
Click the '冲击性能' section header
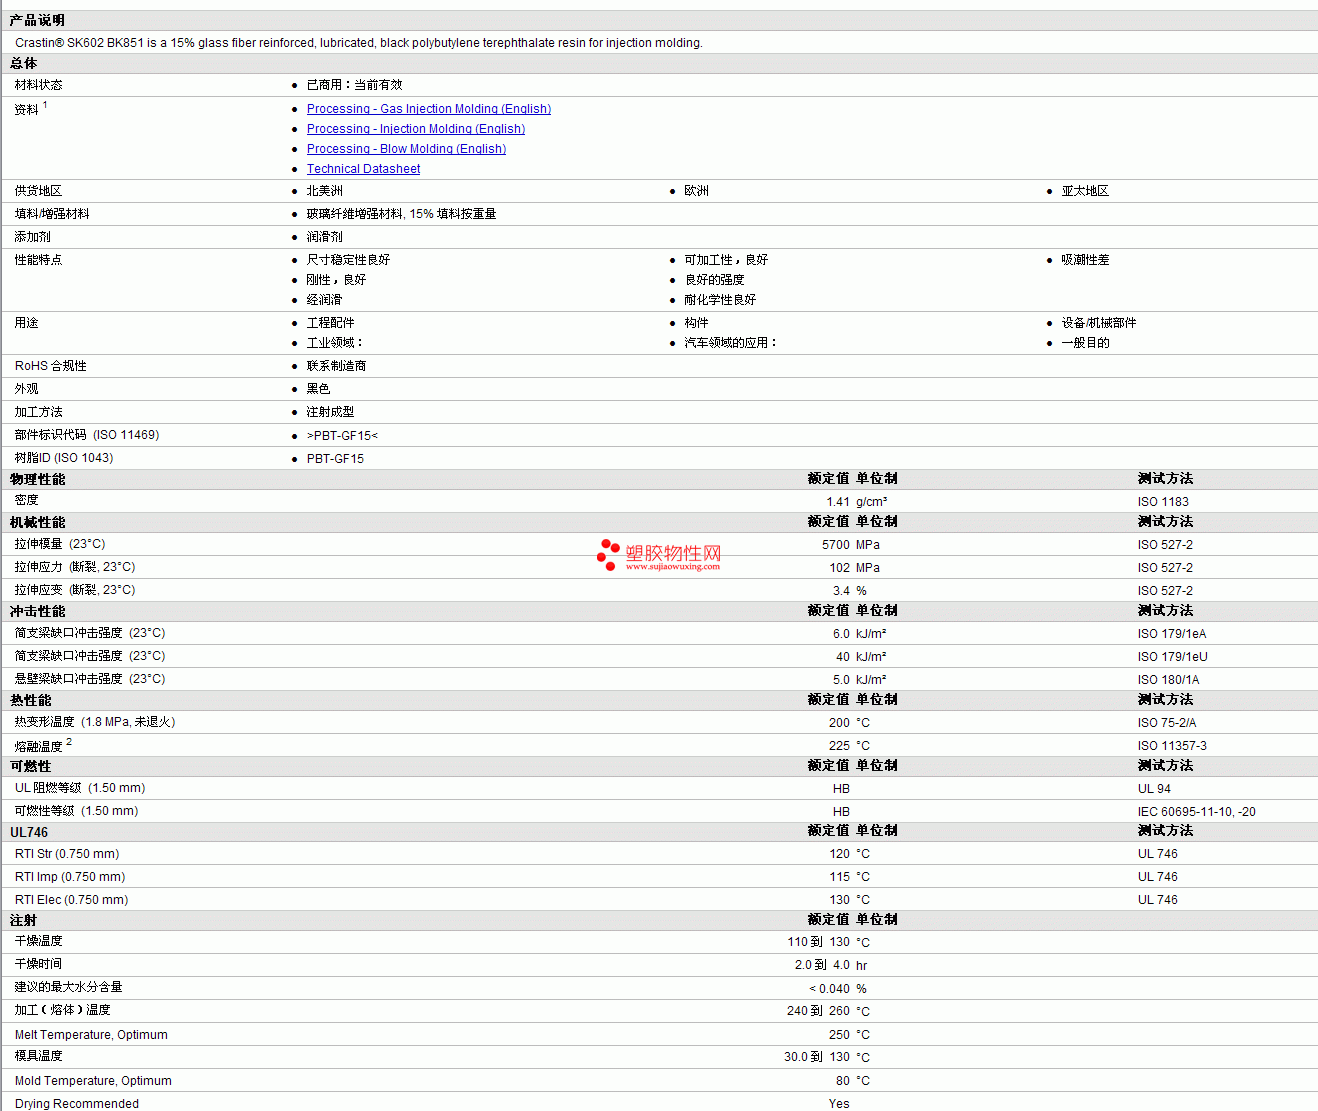(37, 611)
